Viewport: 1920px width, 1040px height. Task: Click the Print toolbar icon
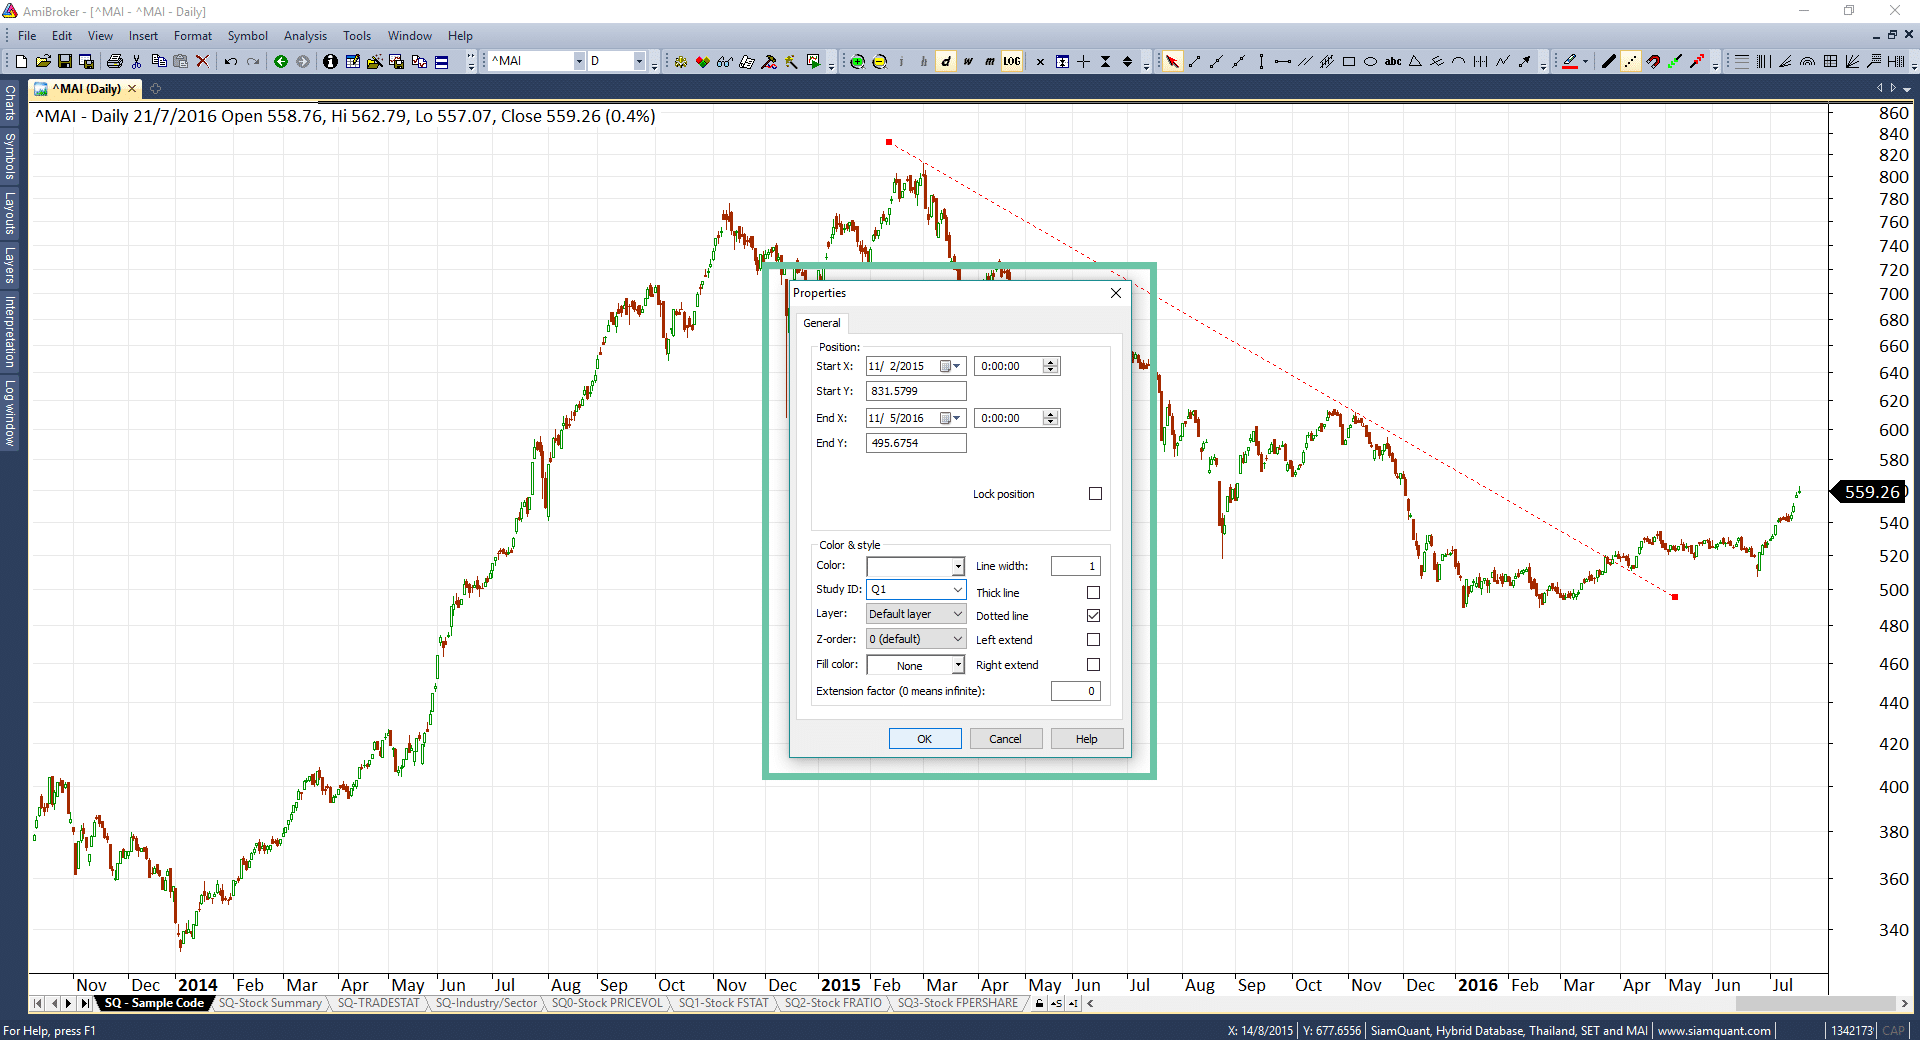[x=114, y=62]
